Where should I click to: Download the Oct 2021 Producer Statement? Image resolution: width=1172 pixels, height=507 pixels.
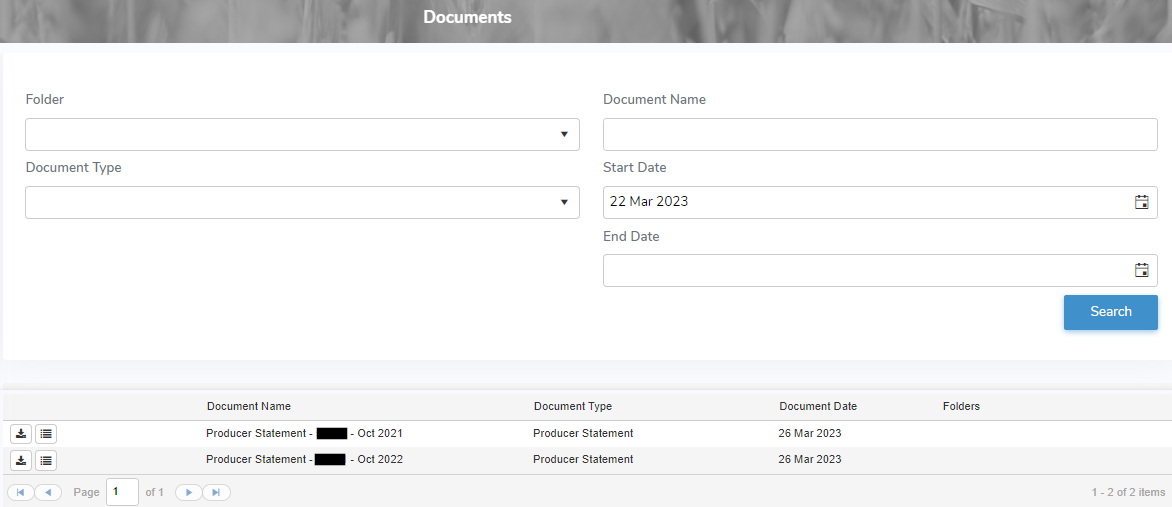21,434
